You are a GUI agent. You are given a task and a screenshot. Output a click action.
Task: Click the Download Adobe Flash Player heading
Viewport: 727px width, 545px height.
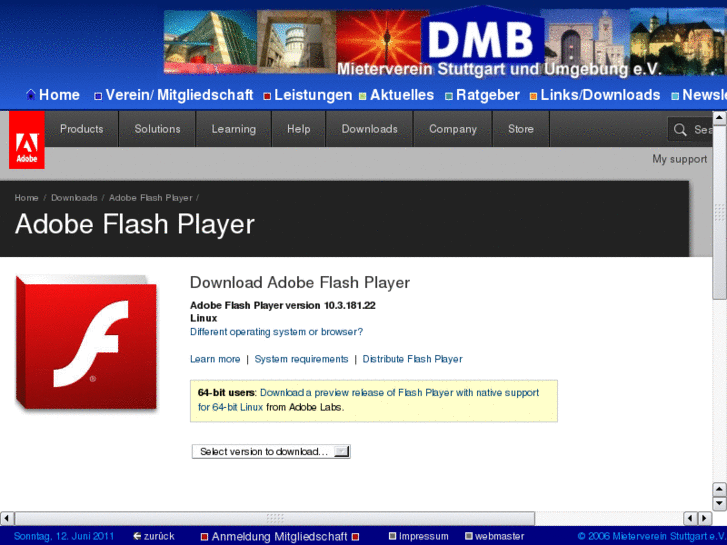pyautogui.click(x=300, y=282)
